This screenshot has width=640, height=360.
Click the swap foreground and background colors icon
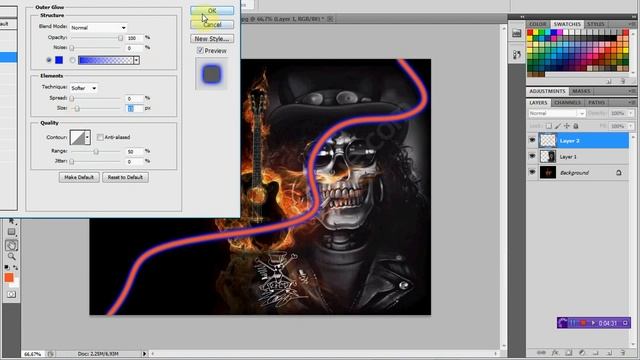[x=16, y=267]
